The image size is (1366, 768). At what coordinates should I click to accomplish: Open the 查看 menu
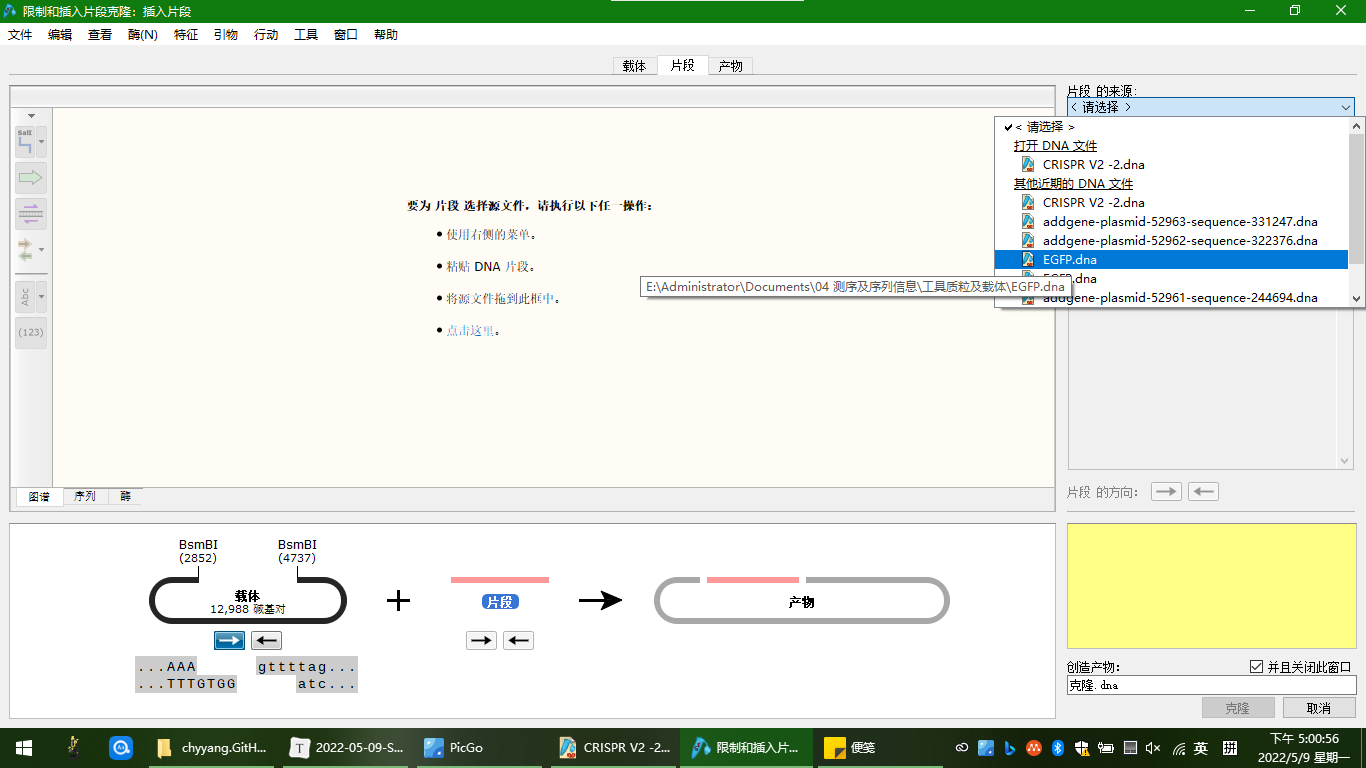click(100, 34)
